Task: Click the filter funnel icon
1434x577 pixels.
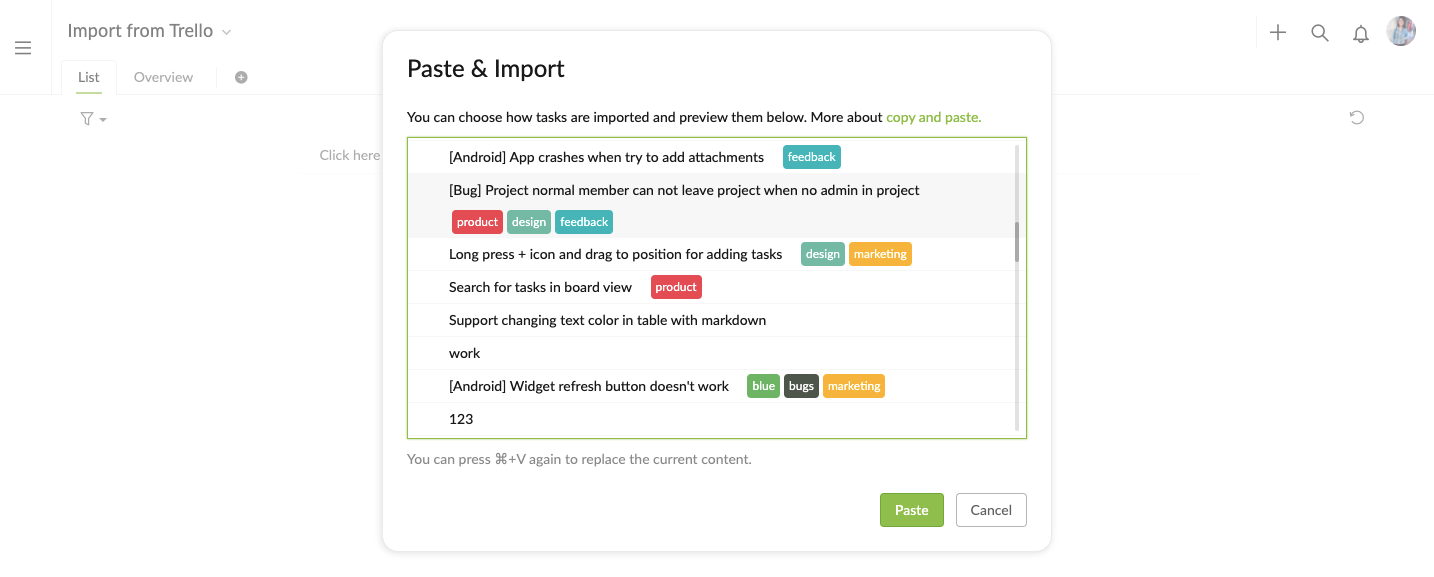Action: (x=87, y=118)
